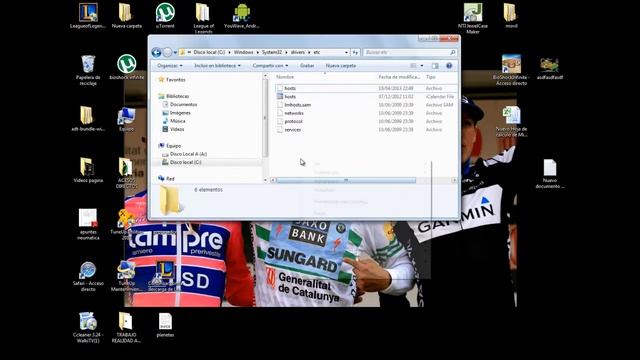Select Disco Local A (A:) in navigation pane
Screen dimensions: 640x360
pyautogui.click(x=188, y=154)
